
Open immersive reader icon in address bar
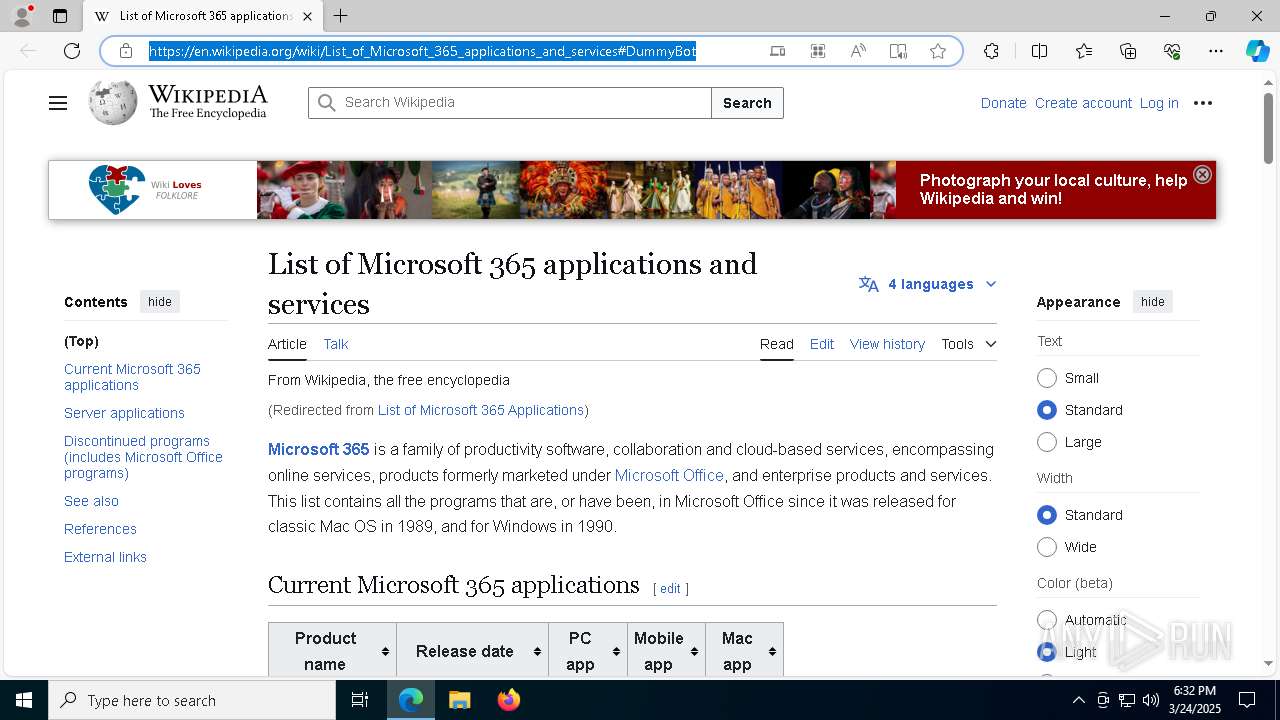(898, 51)
